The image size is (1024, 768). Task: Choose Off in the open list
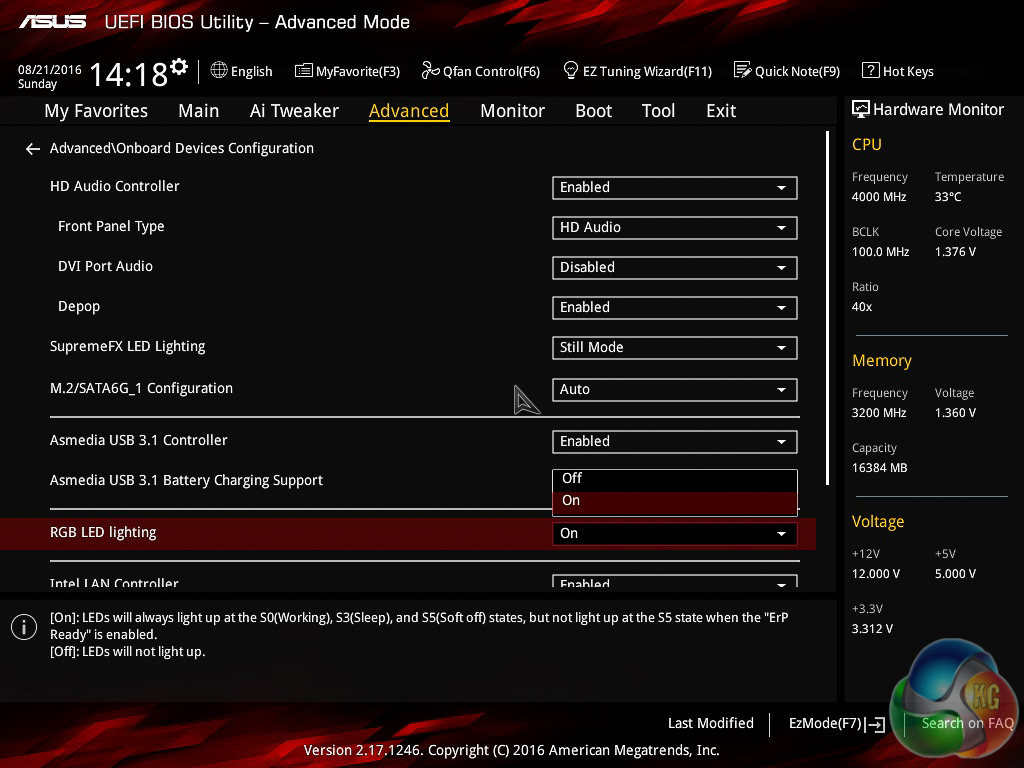click(x=675, y=479)
